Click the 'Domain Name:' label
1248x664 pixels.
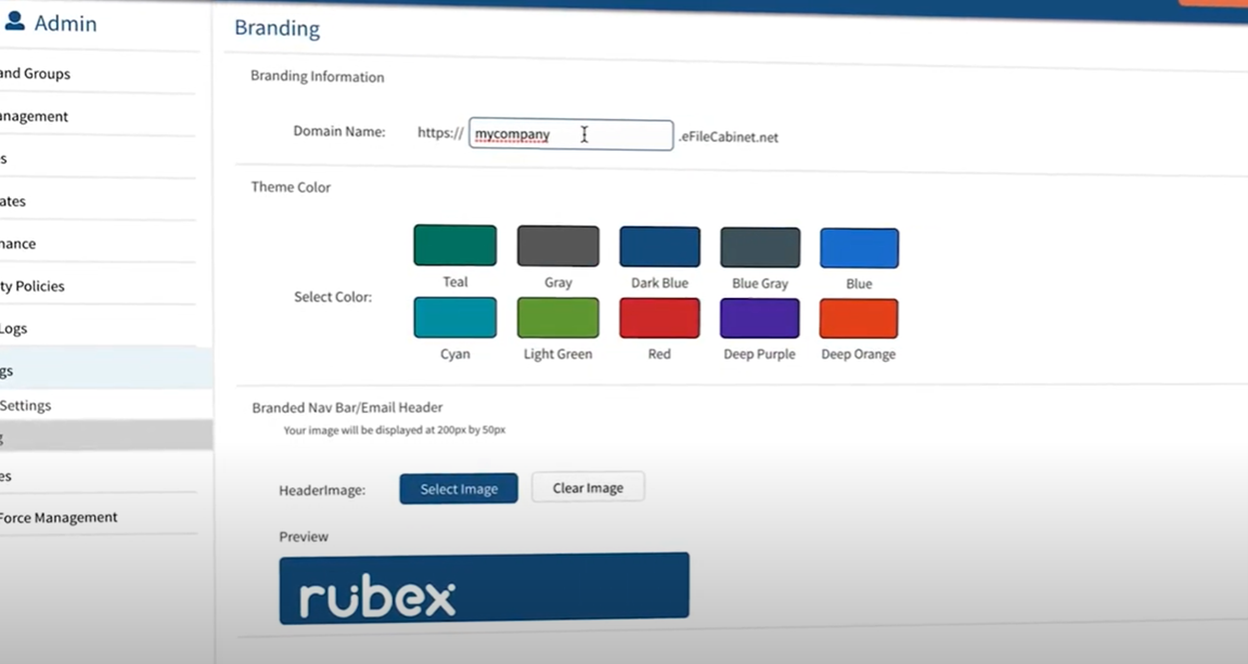[x=339, y=131]
